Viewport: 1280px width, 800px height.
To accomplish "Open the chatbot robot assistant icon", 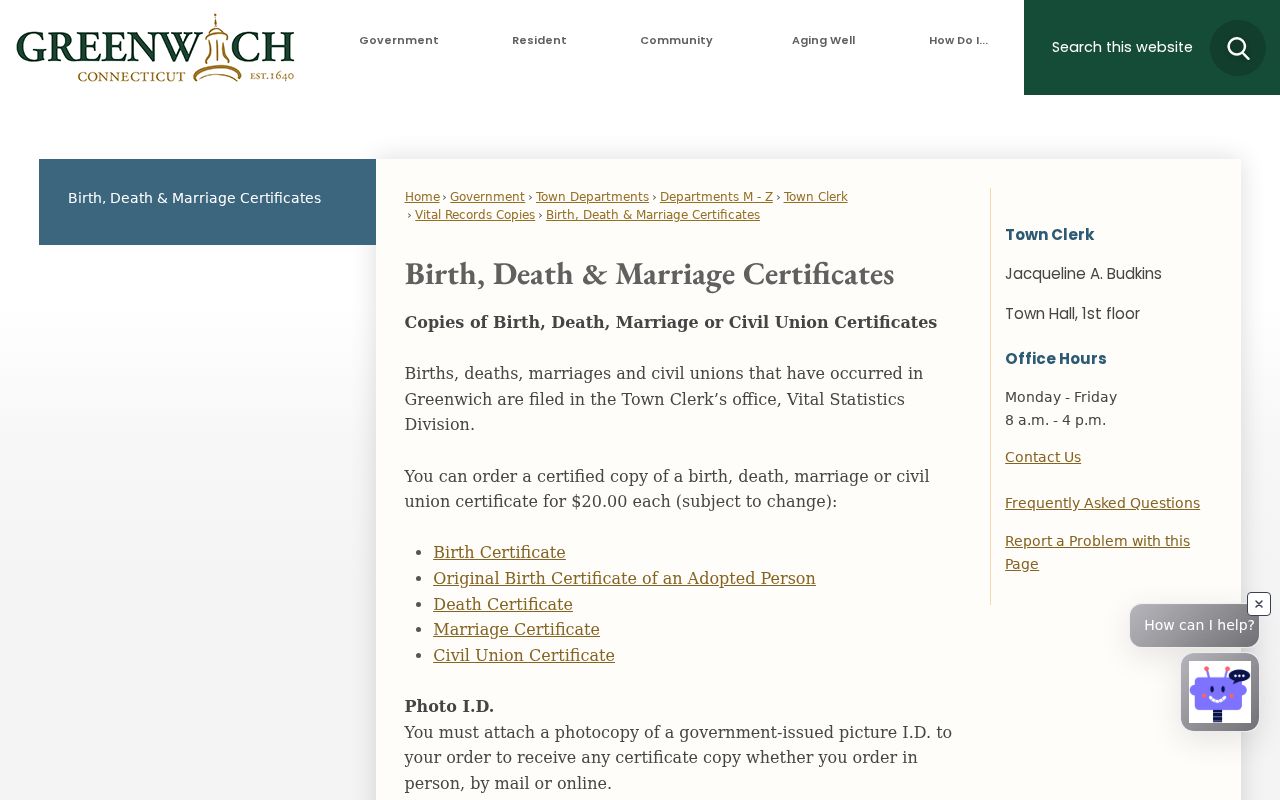I will coord(1220,692).
